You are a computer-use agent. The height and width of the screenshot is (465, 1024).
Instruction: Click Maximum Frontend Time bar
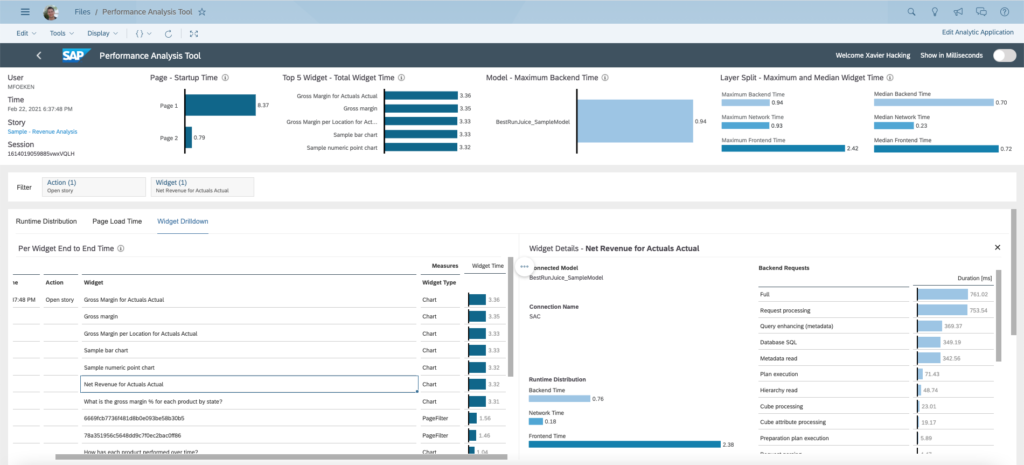pyautogui.click(x=783, y=148)
